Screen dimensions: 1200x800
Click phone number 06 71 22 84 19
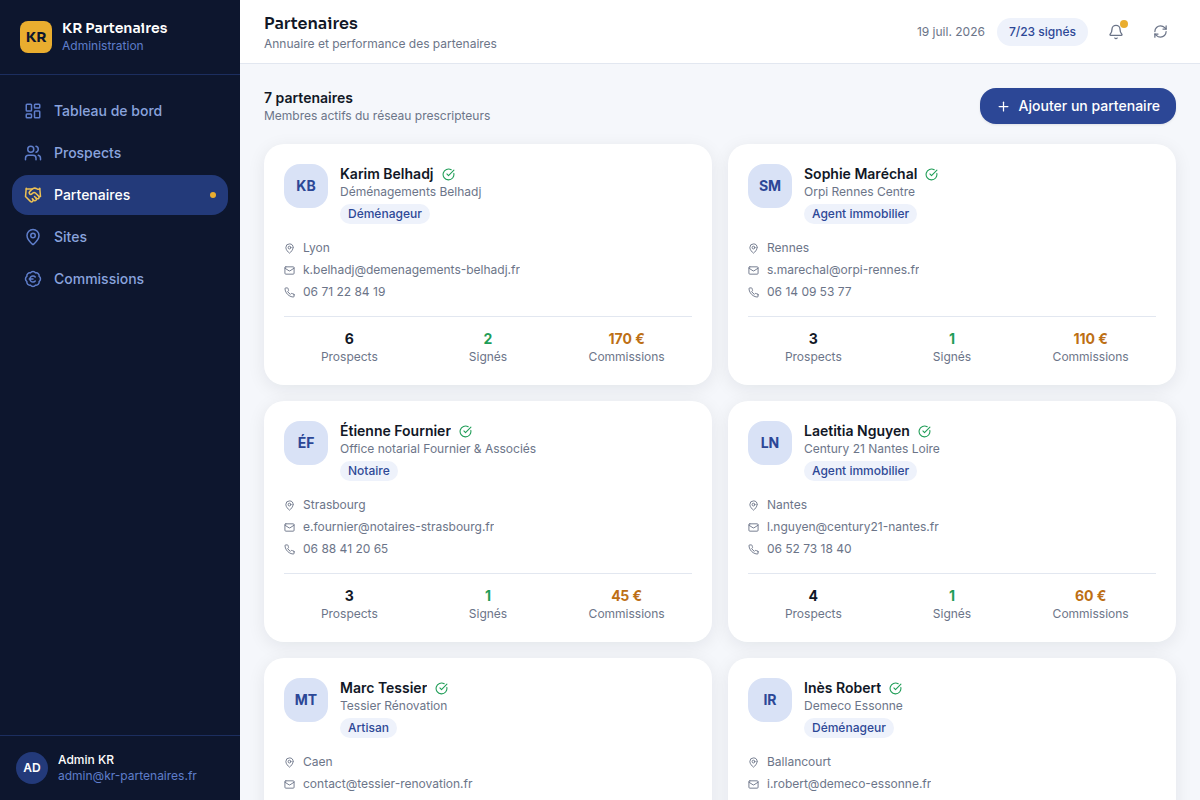point(344,292)
